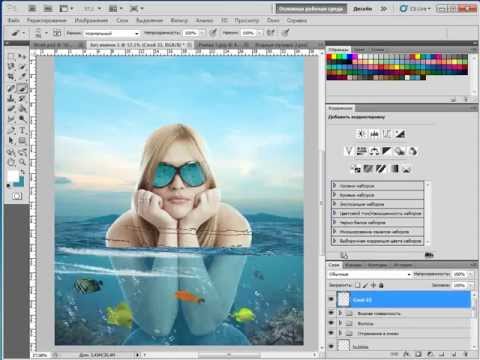Activate the Основная рабочая среда workspace

(x=311, y=9)
